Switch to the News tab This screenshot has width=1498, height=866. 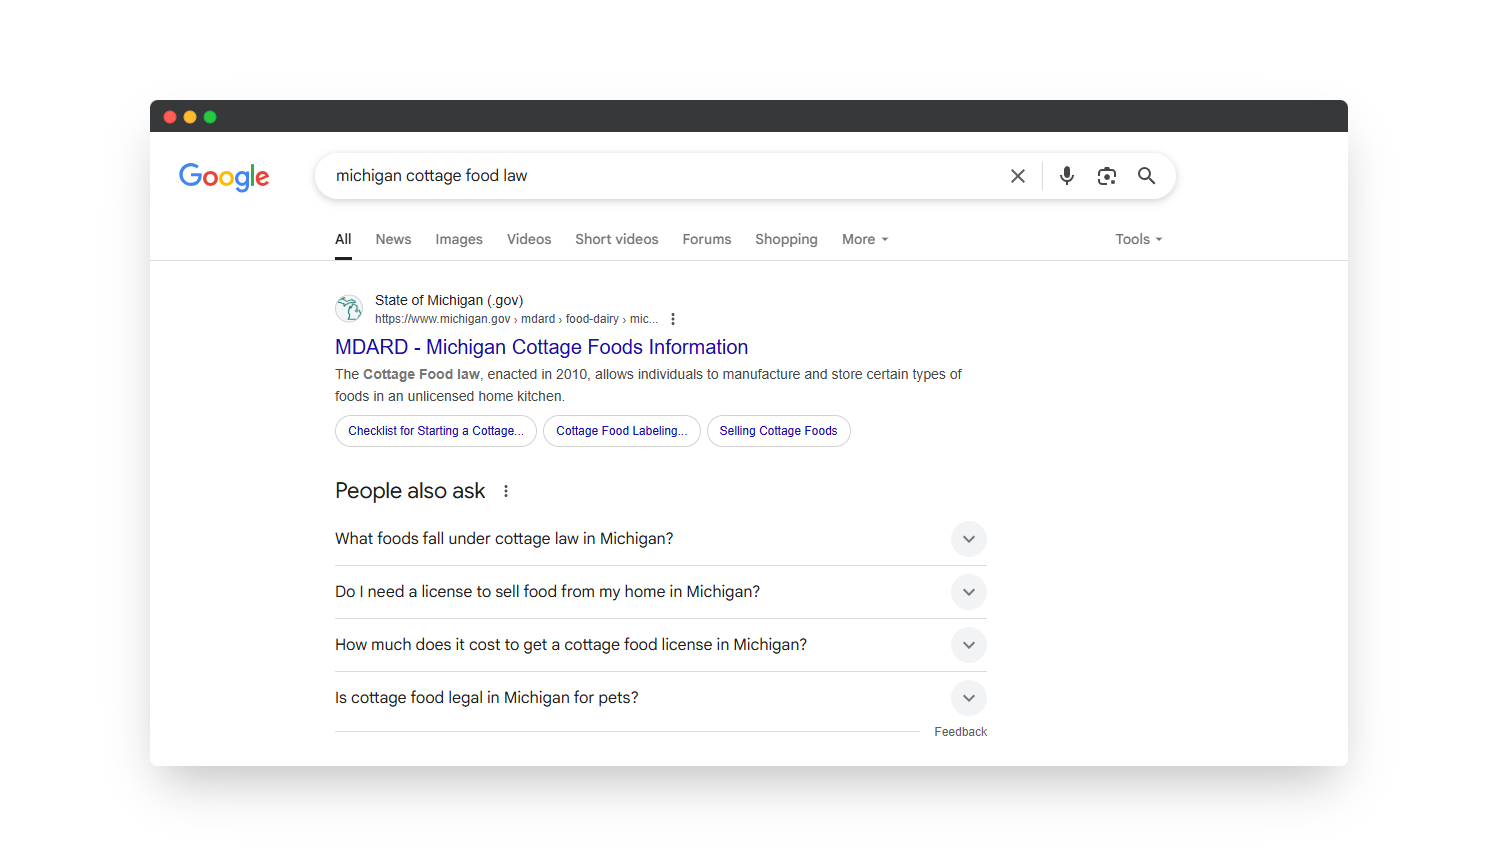393,239
